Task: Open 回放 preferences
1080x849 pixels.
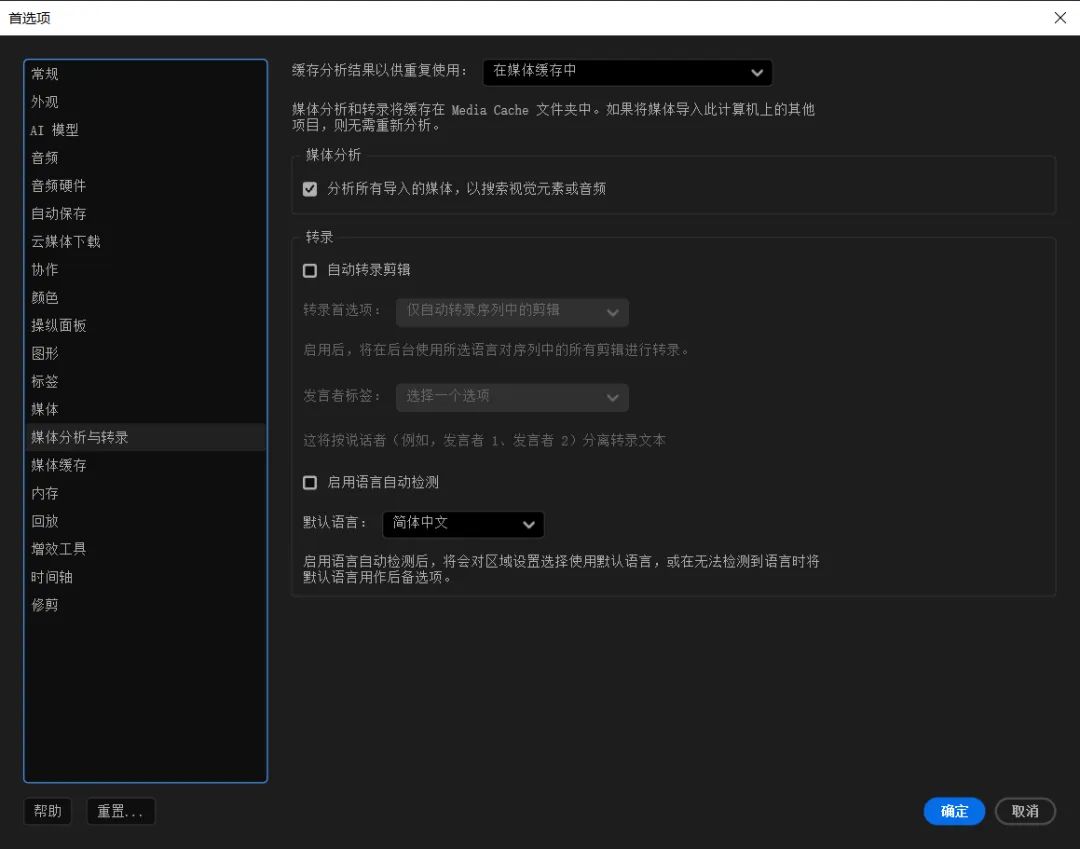Action: tap(145, 521)
